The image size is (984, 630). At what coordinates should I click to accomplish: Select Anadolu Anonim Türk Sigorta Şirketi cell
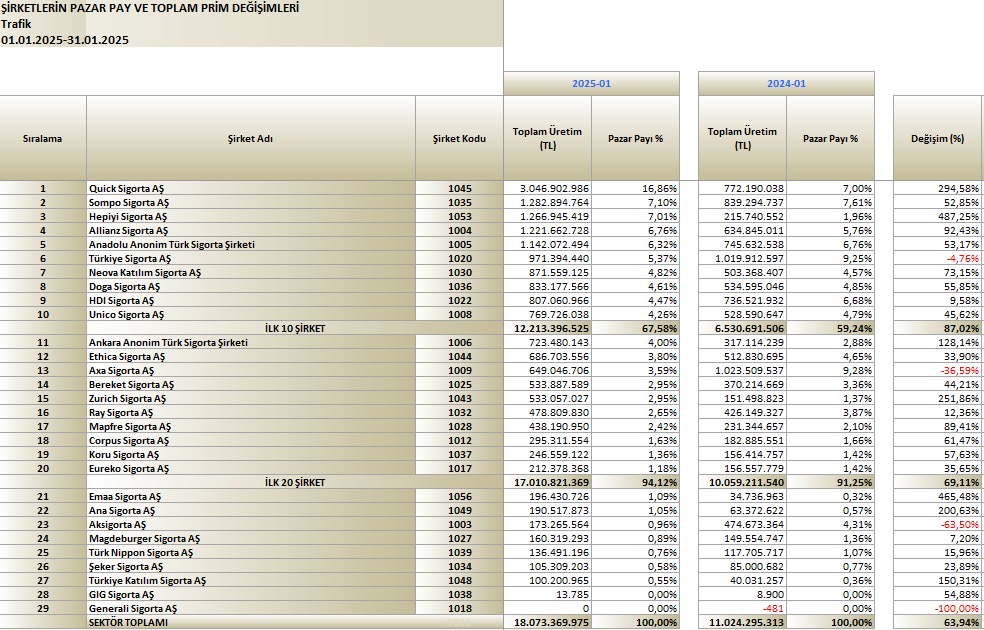[x=251, y=244]
